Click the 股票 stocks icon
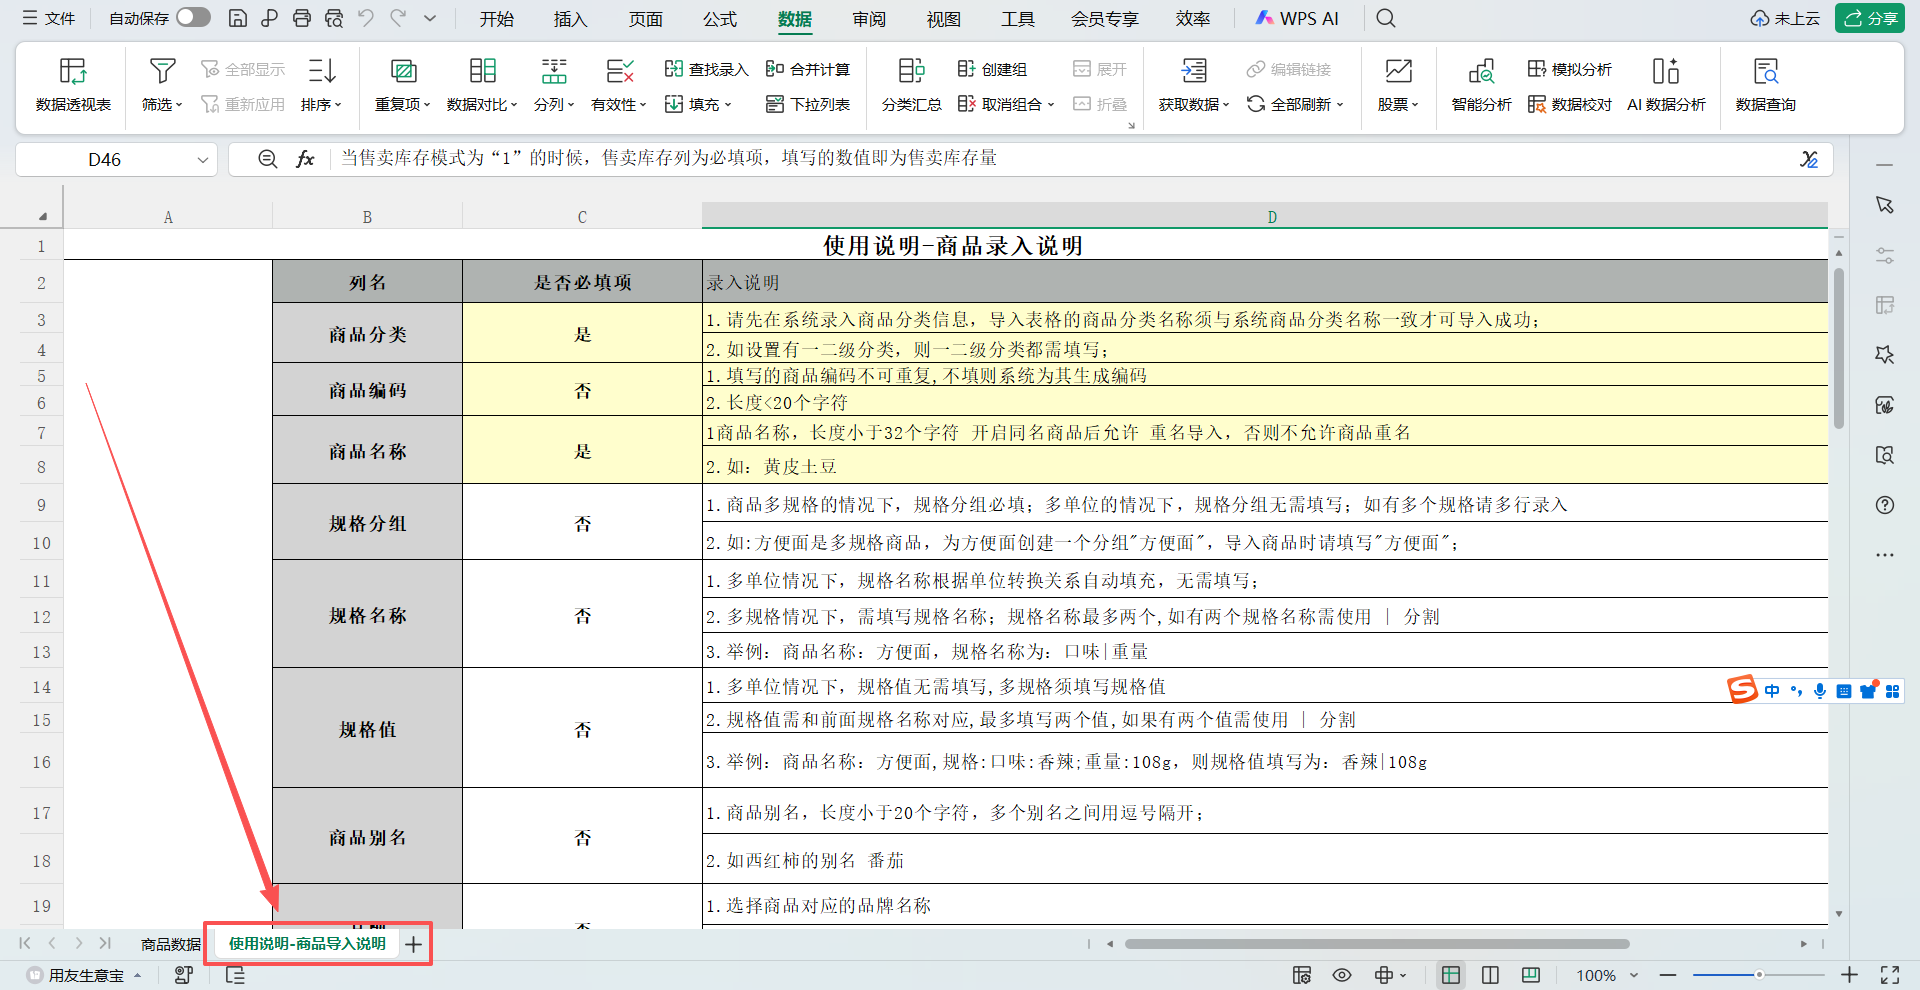The image size is (1920, 990). (1398, 71)
